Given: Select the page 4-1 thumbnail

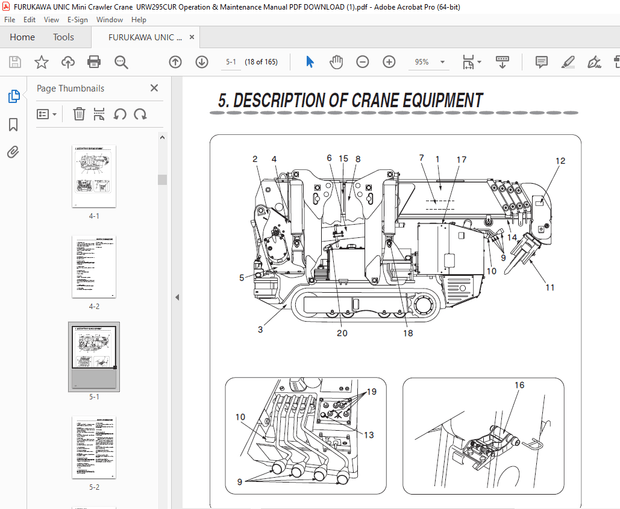Looking at the screenshot, I should click(x=94, y=176).
